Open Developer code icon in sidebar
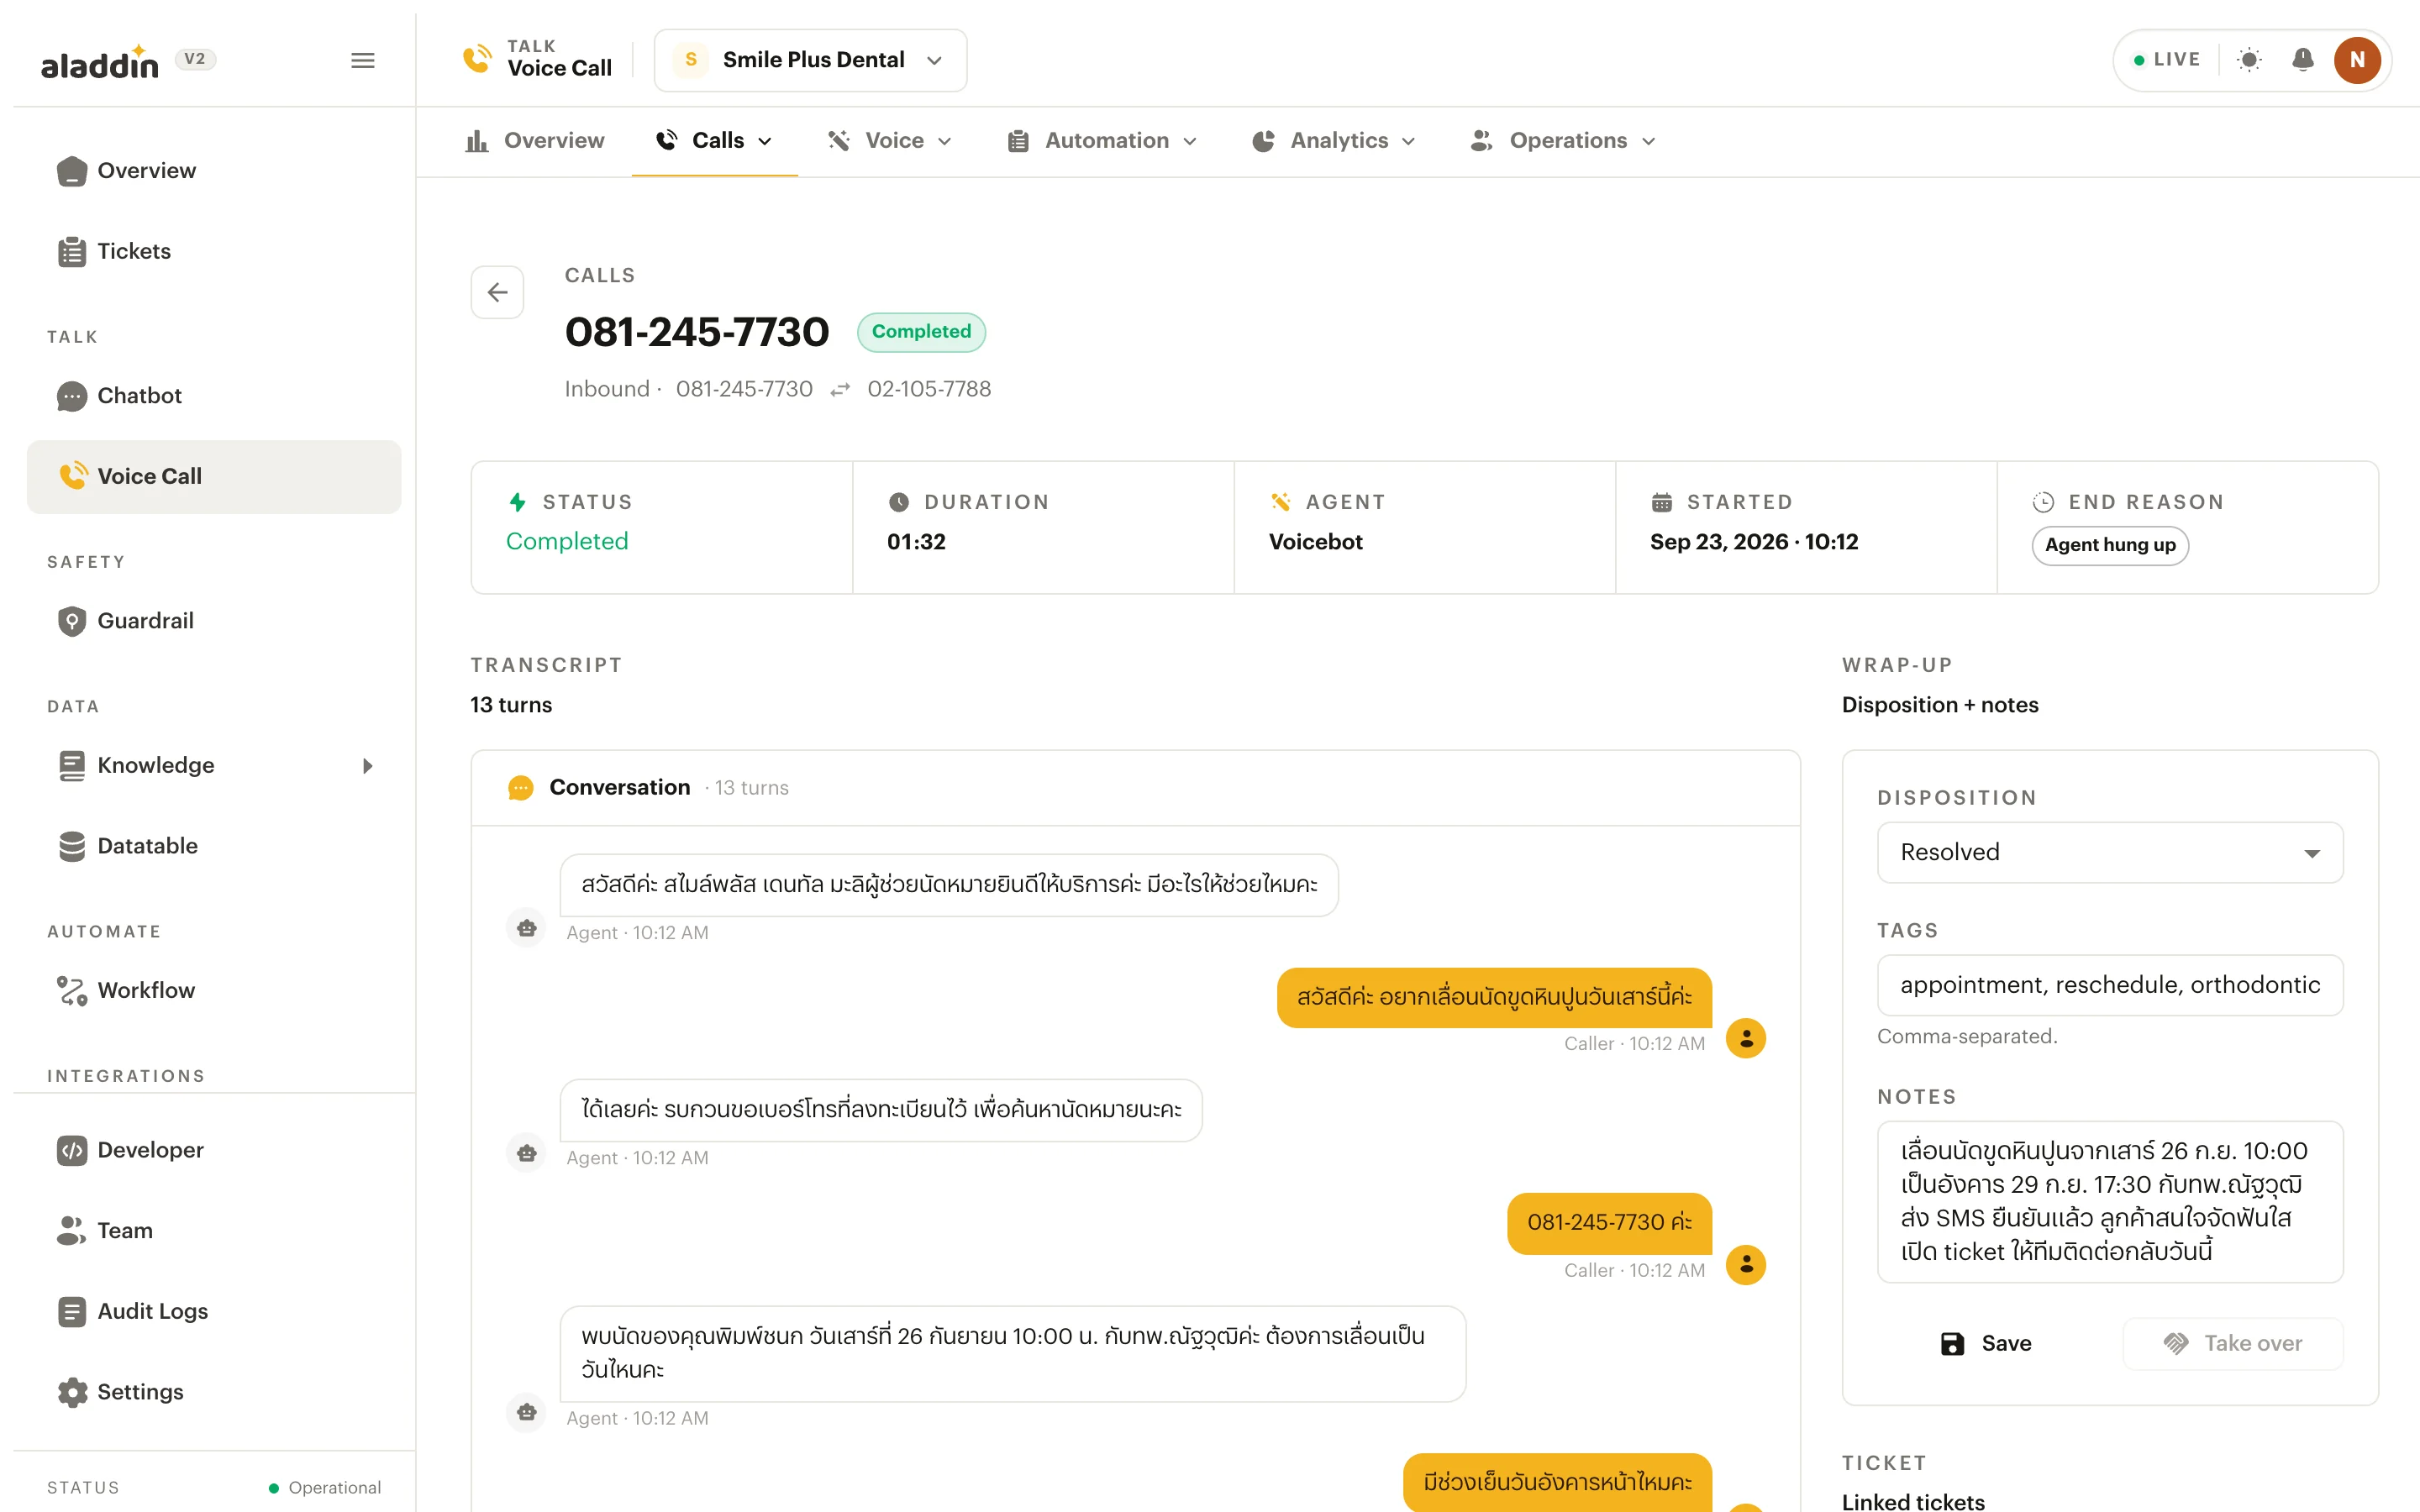The image size is (2420, 1512). click(72, 1150)
